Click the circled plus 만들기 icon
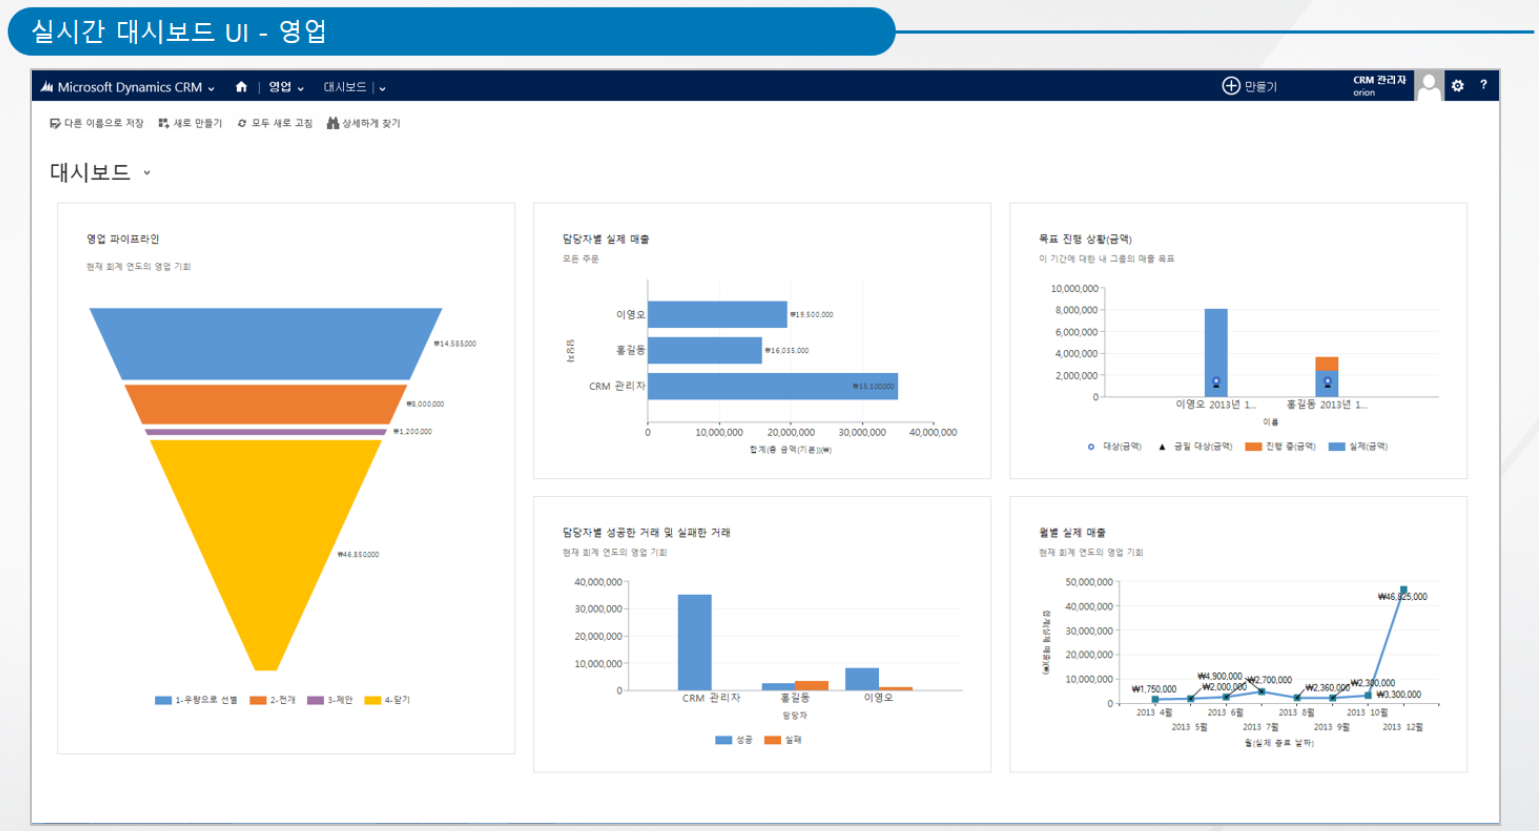 1231,86
